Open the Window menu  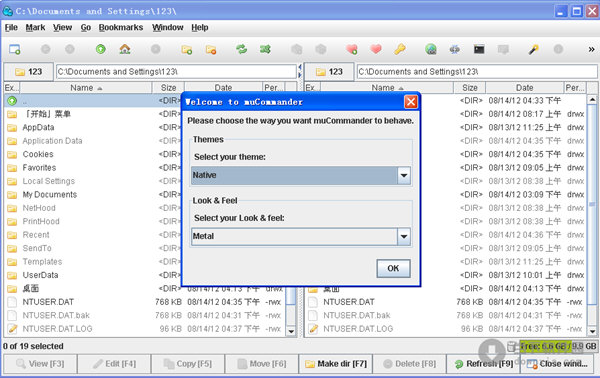168,28
